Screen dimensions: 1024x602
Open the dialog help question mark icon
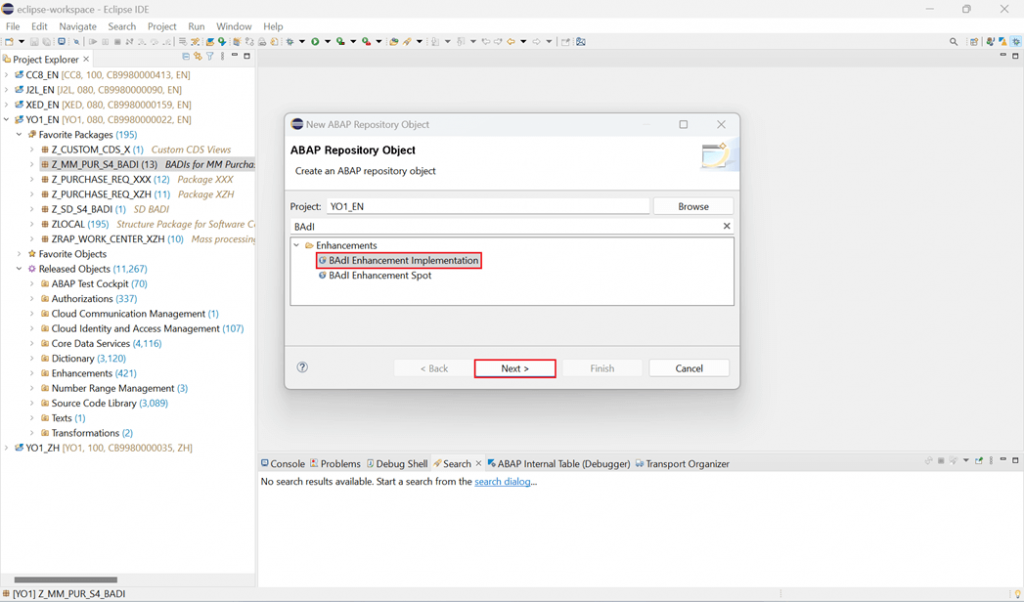(x=302, y=367)
